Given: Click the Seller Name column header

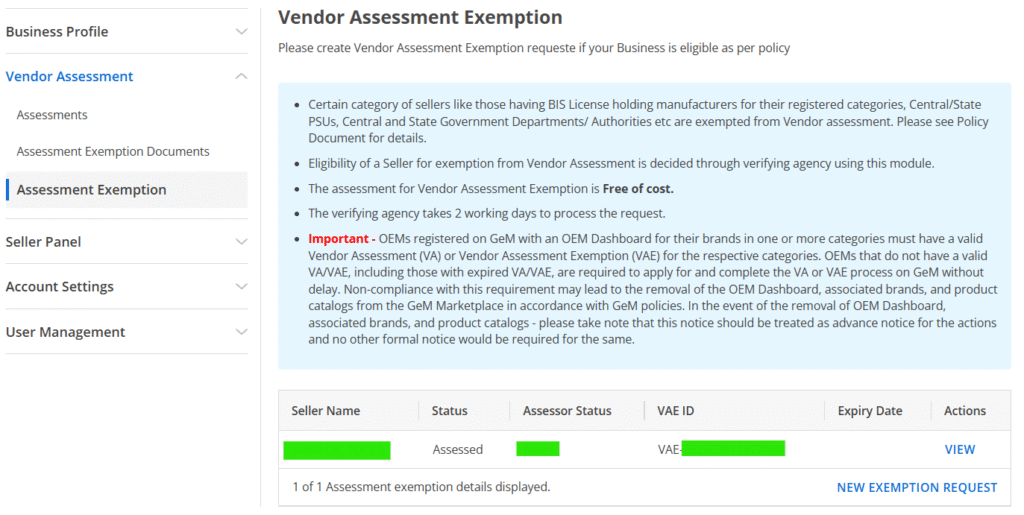Looking at the screenshot, I should point(325,411).
